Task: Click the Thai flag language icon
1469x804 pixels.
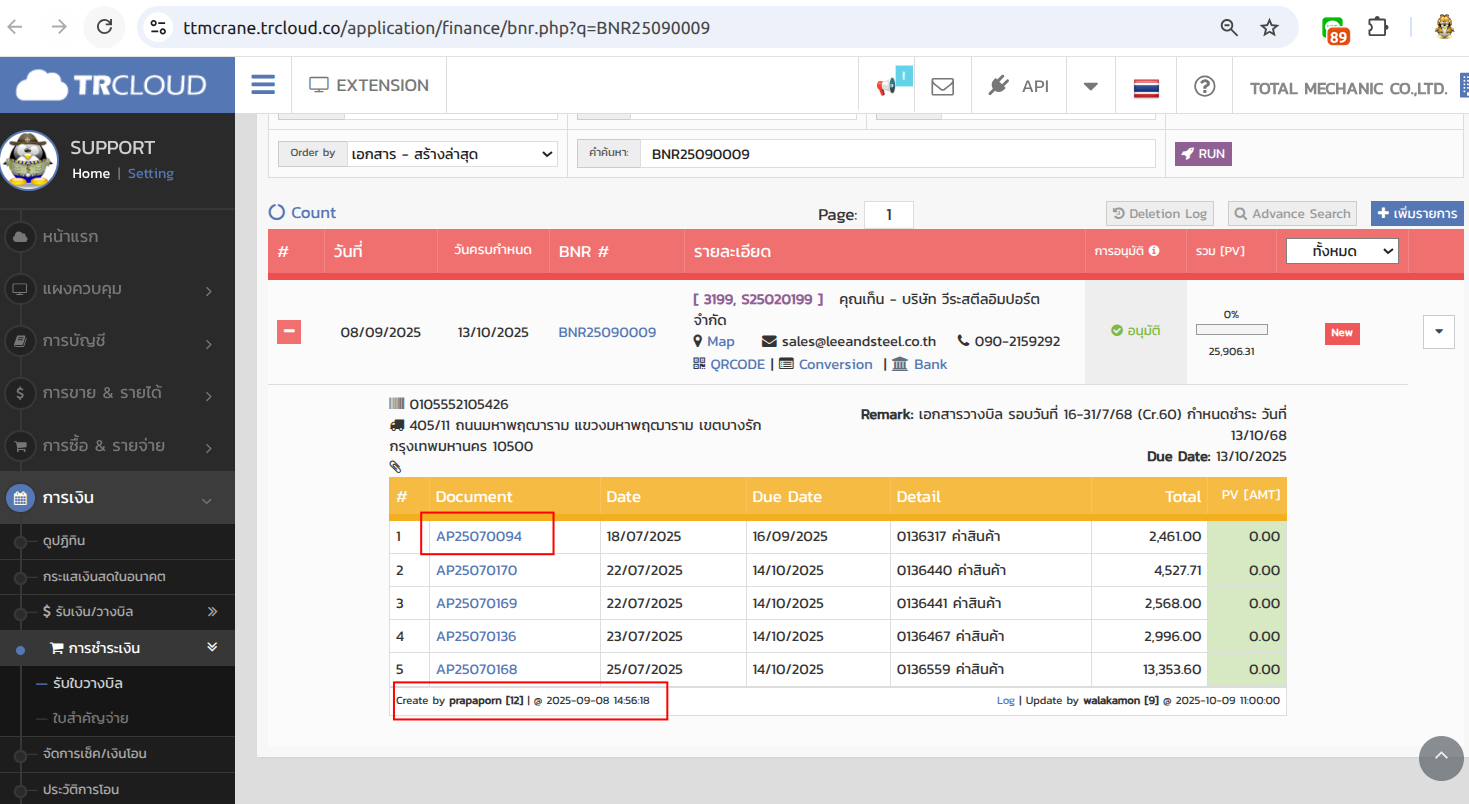Action: pos(1145,88)
